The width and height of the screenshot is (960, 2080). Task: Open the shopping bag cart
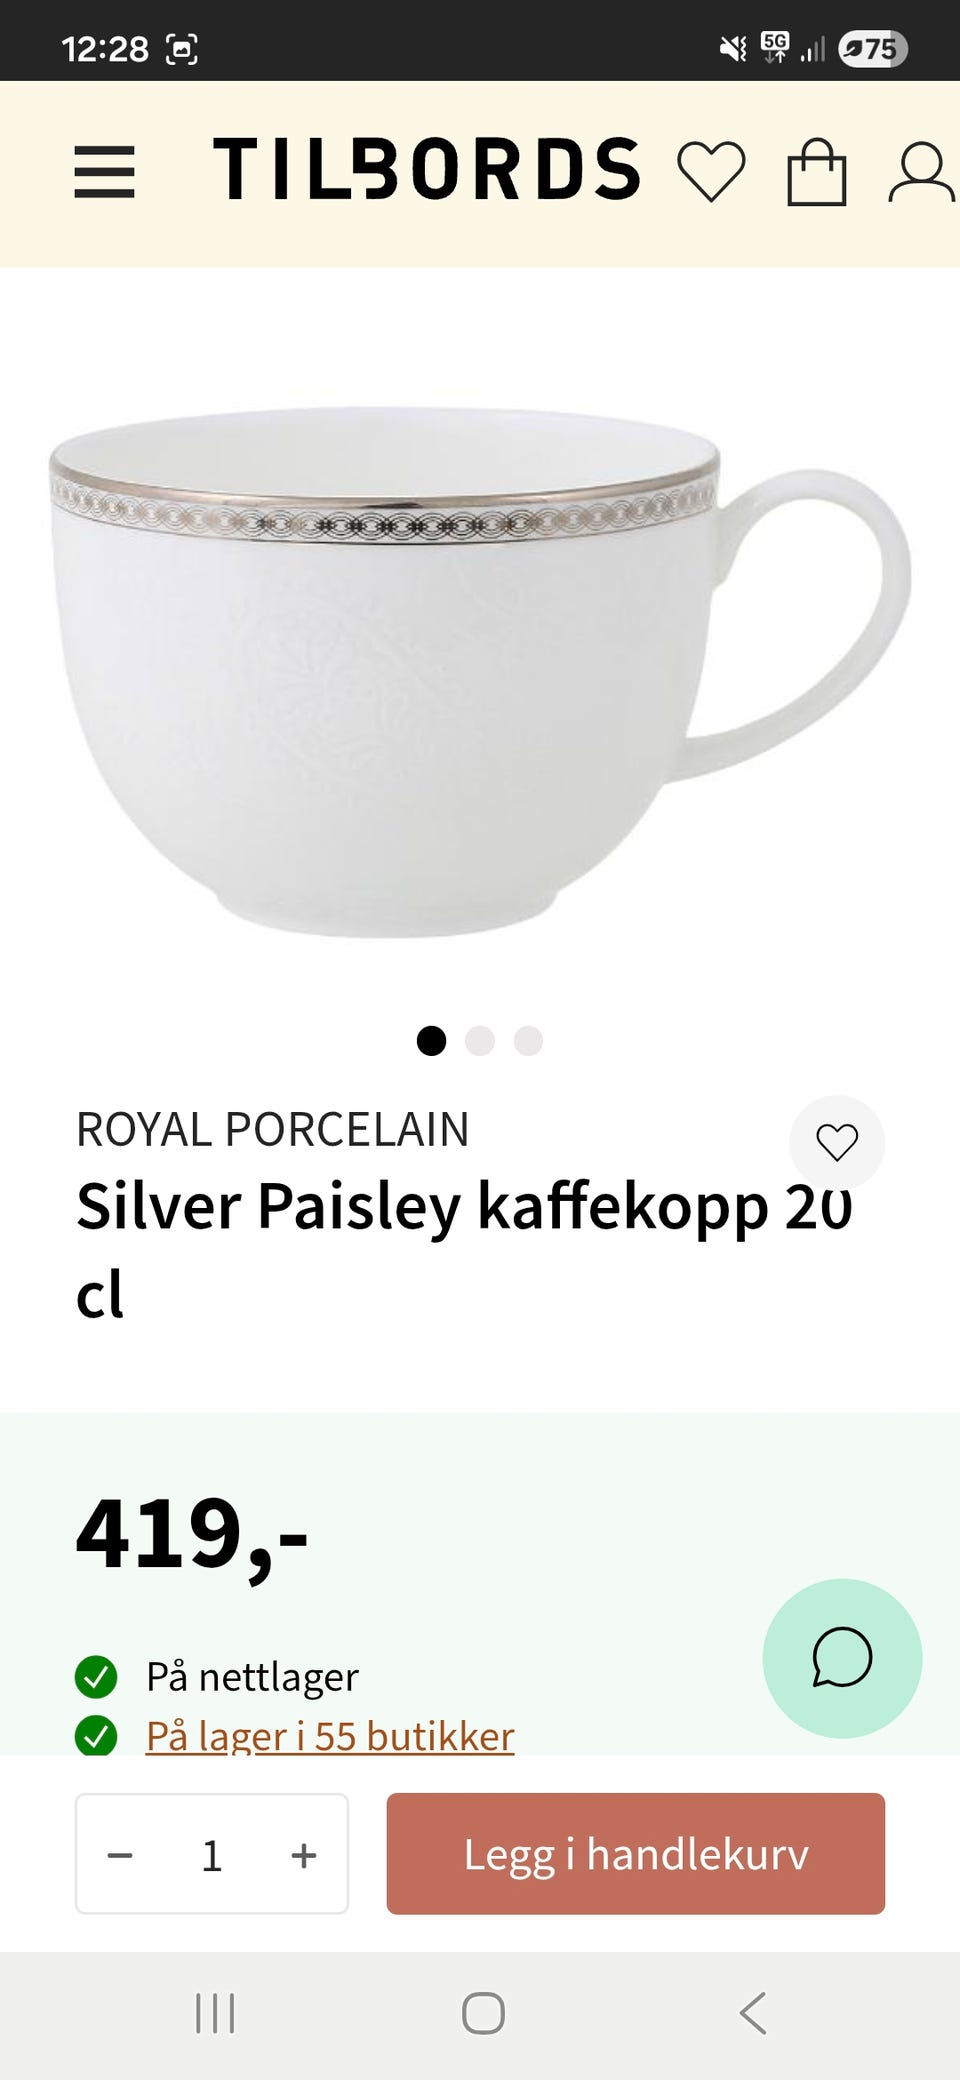tap(817, 172)
